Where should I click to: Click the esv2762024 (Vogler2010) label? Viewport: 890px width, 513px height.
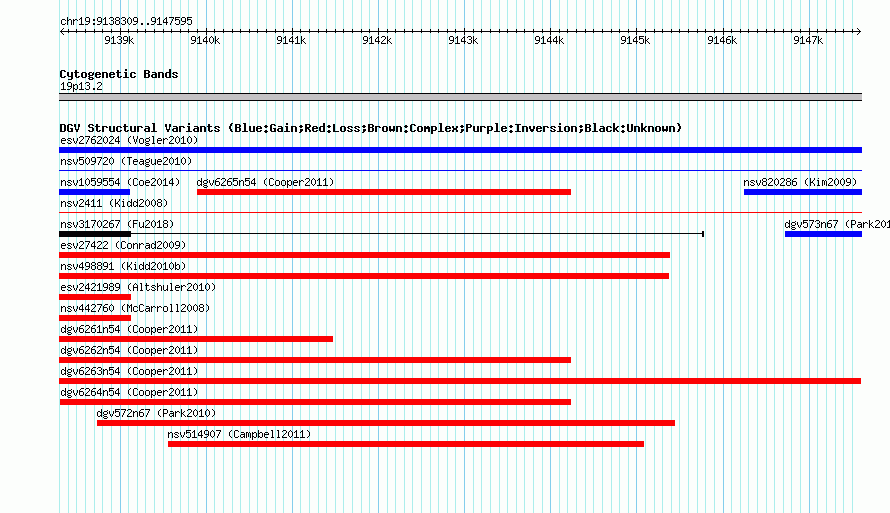point(129,140)
